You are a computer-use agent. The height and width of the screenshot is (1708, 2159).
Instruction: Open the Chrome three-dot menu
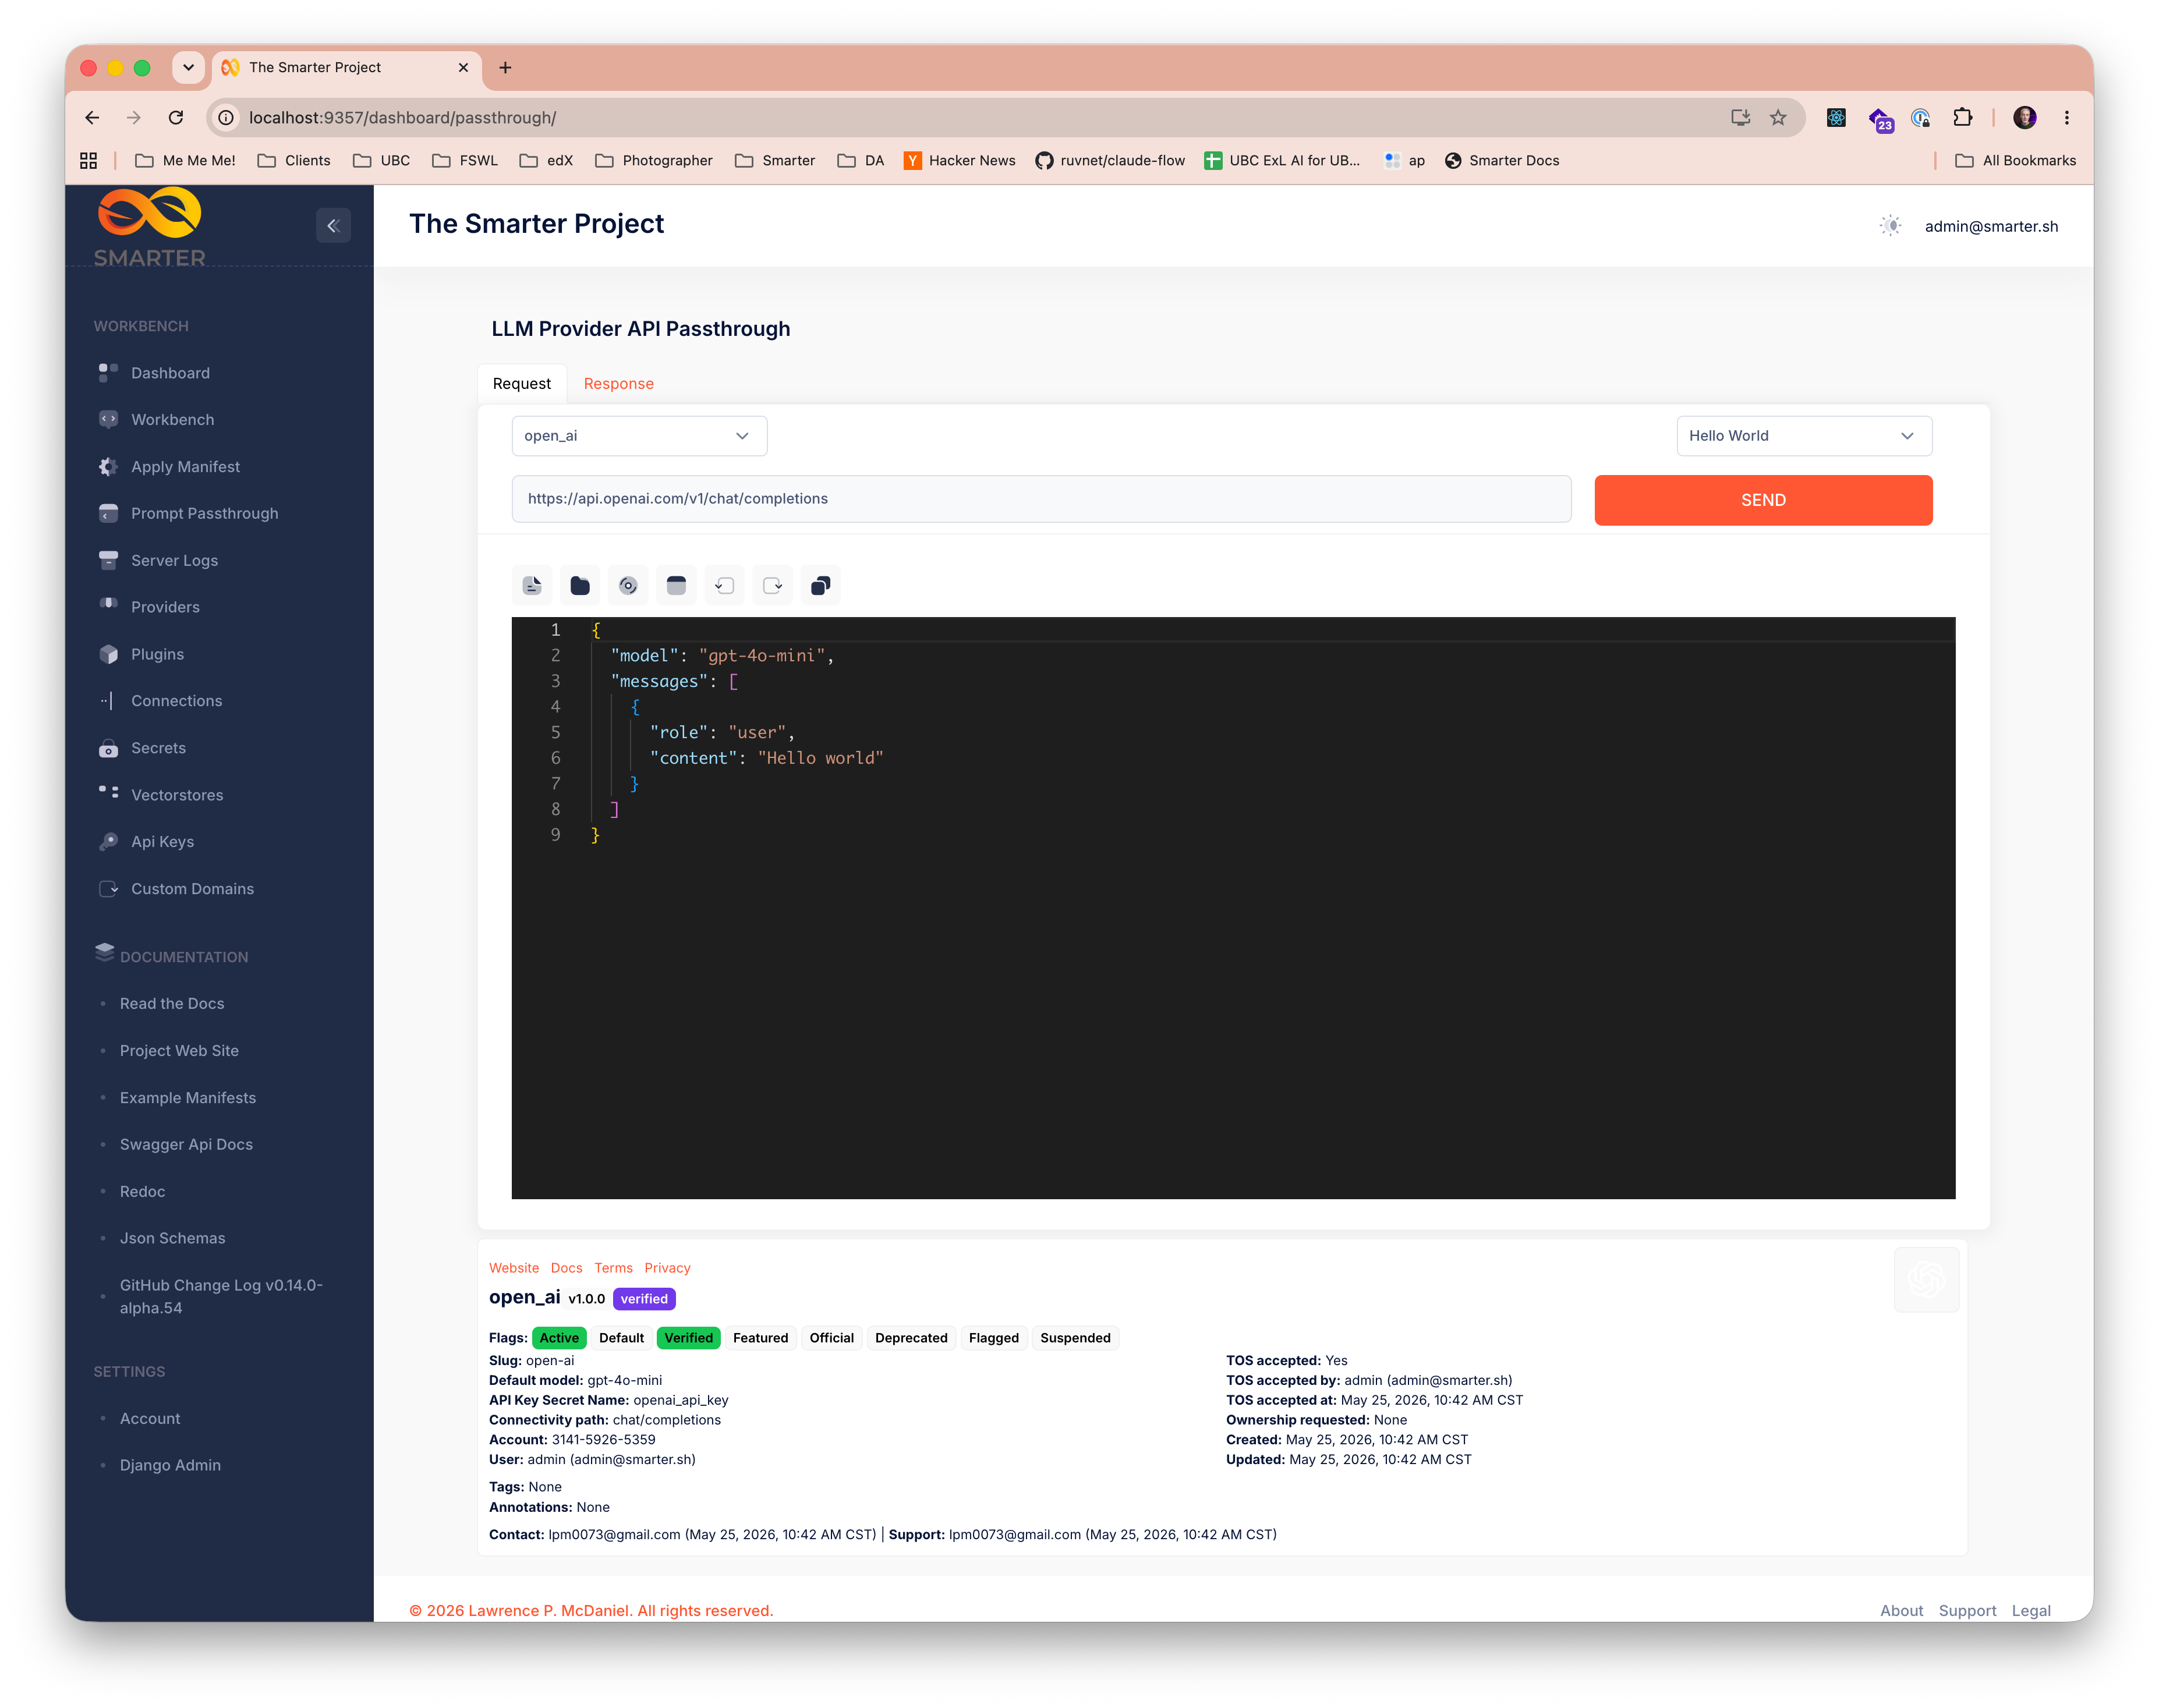2067,118
